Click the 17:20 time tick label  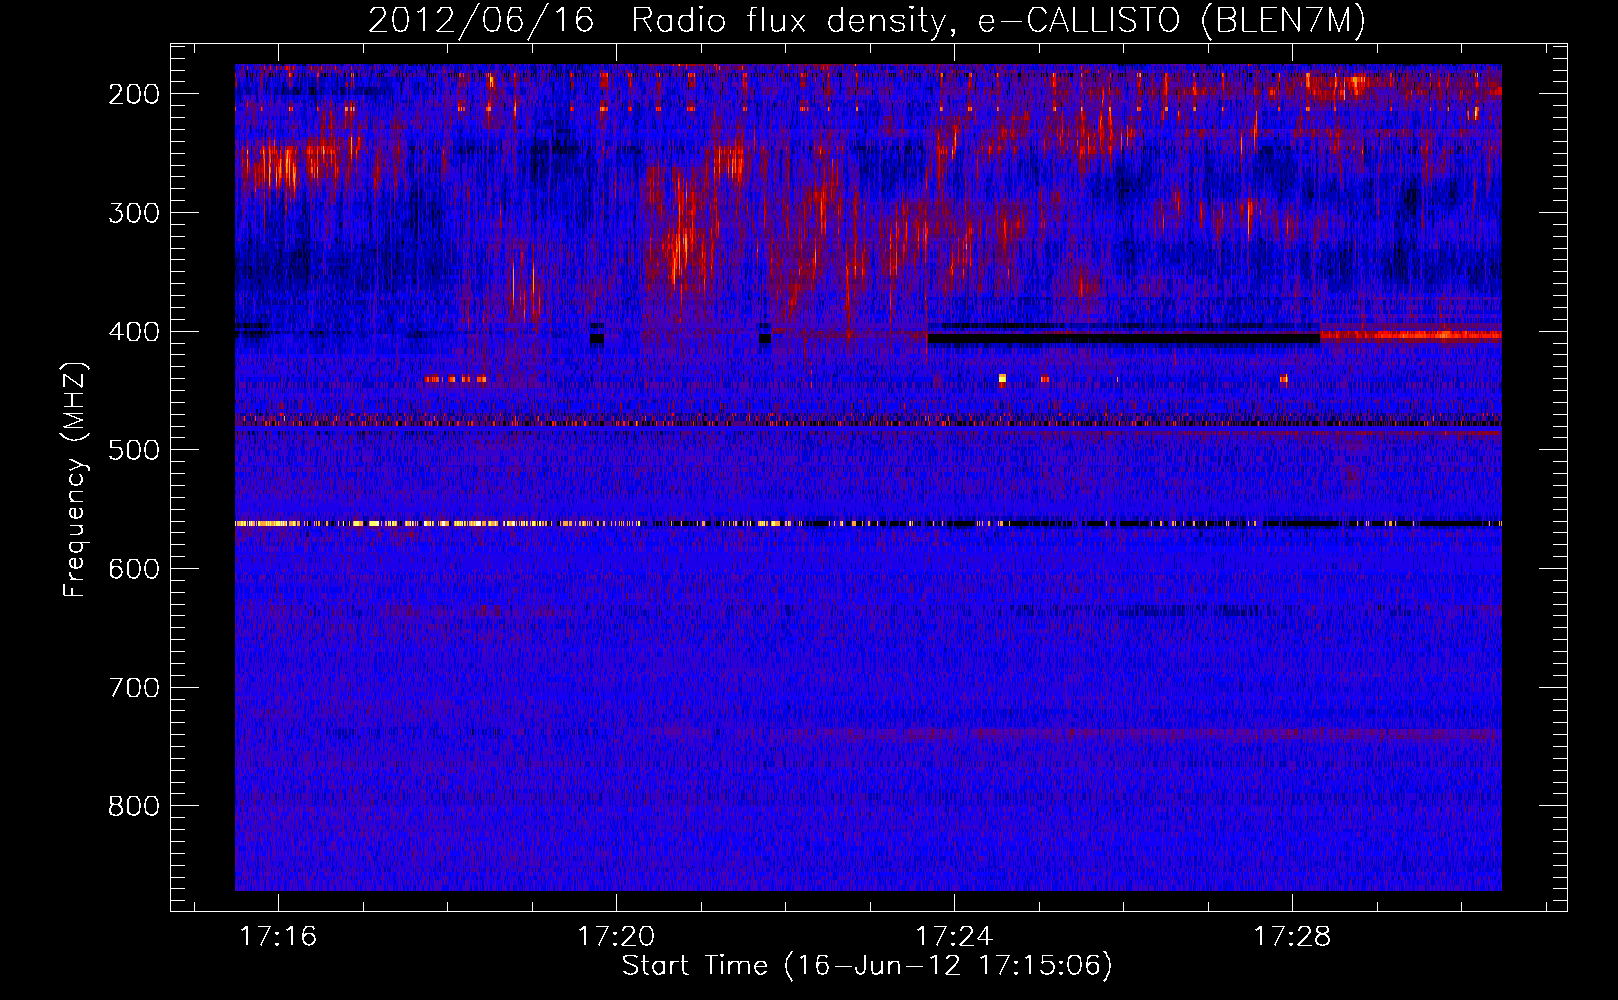[x=617, y=936]
